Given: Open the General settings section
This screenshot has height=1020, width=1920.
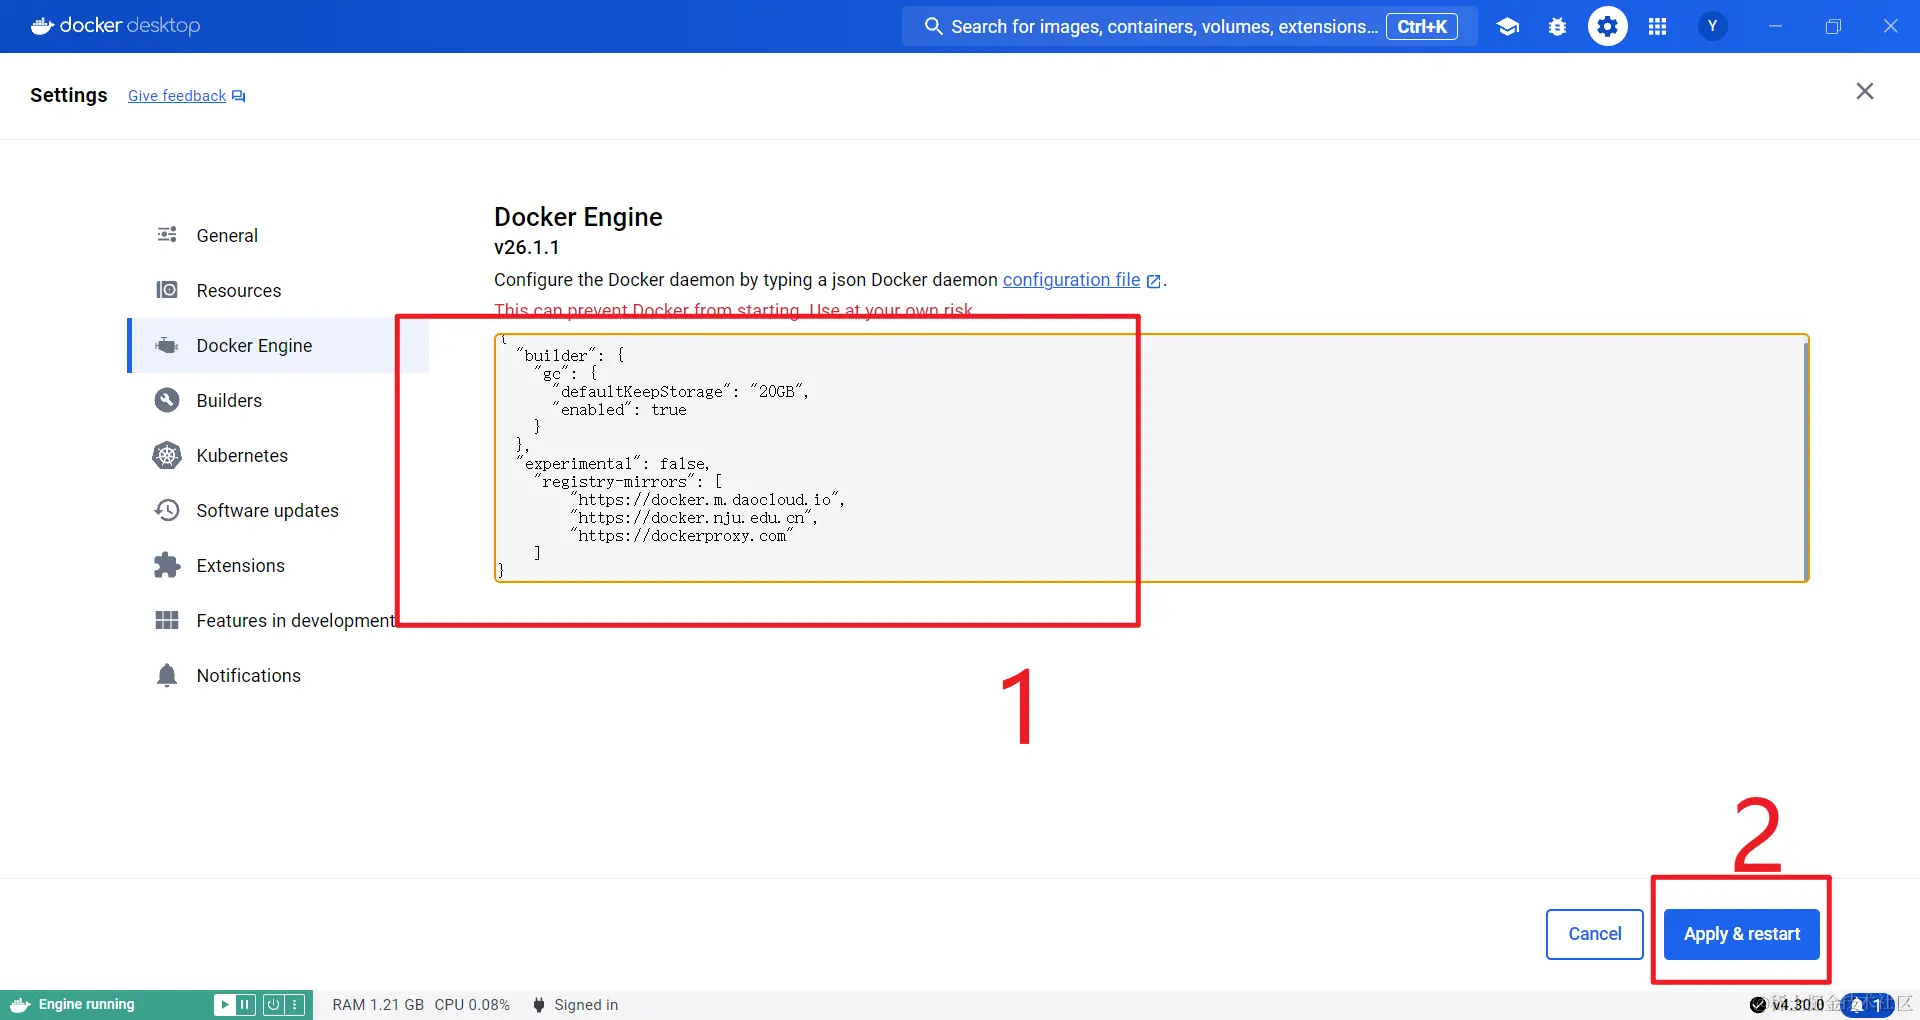Looking at the screenshot, I should (x=279, y=235).
